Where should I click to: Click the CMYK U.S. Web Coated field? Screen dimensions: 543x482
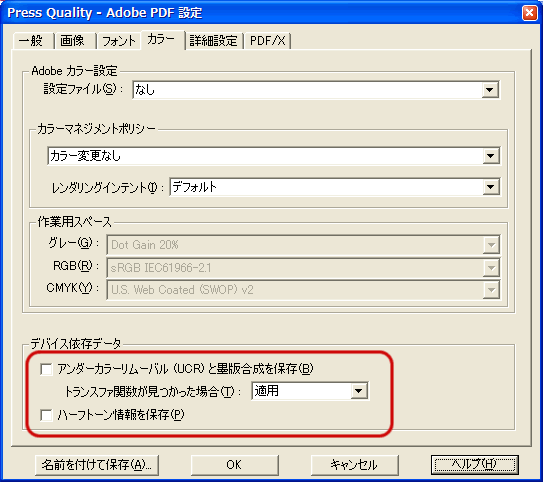(303, 290)
